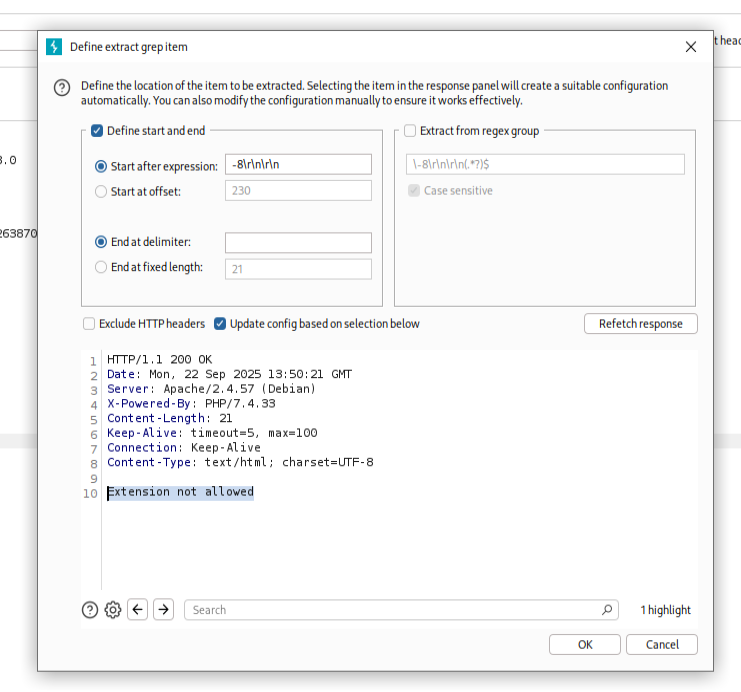741x692 pixels.
Task: Open help icon next to search bar
Action: [x=90, y=609]
